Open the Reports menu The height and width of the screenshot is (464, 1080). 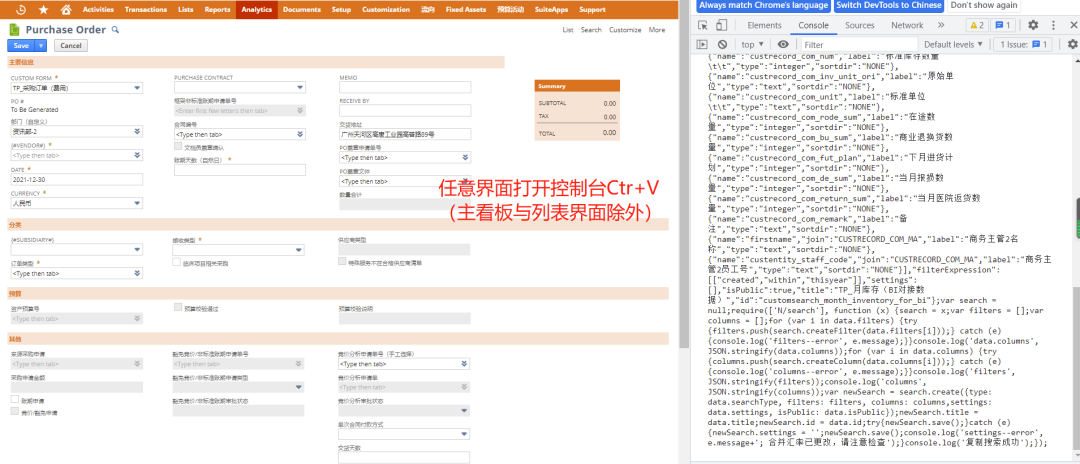tap(217, 10)
